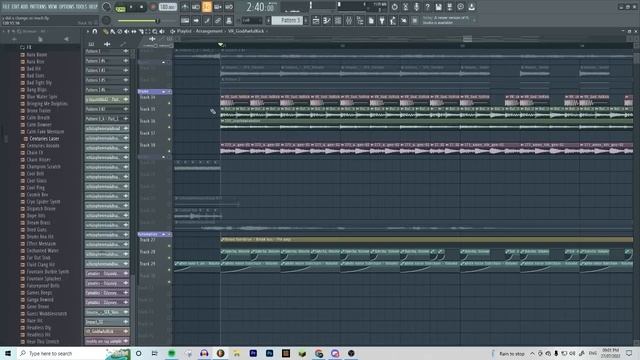Screen dimensions: 640x360
Task: Toggle the Browser view icon
Action: coord(360,20)
